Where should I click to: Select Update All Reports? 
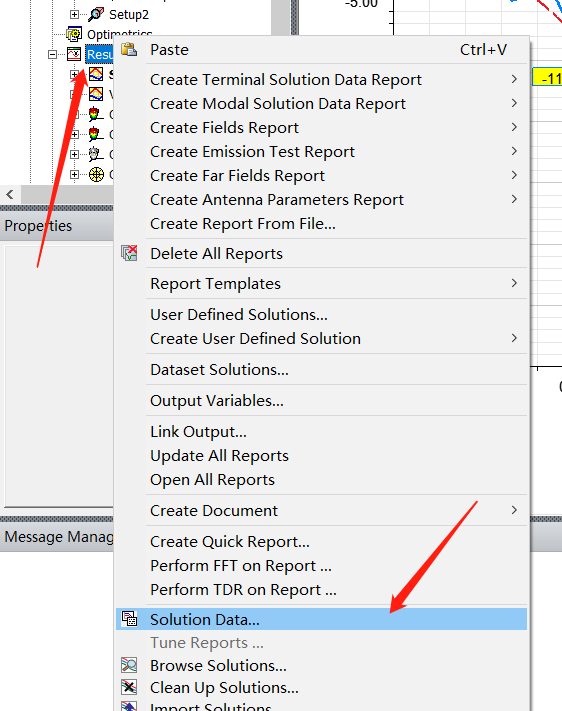point(322,456)
